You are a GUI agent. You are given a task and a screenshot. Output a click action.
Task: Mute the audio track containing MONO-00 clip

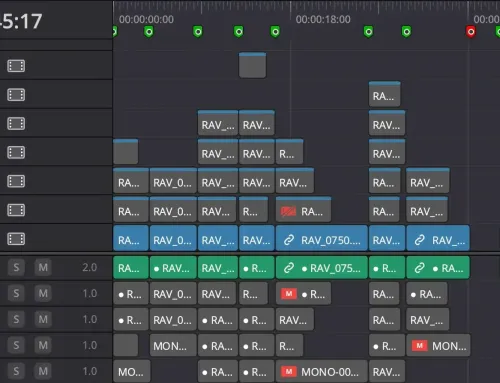pos(43,371)
